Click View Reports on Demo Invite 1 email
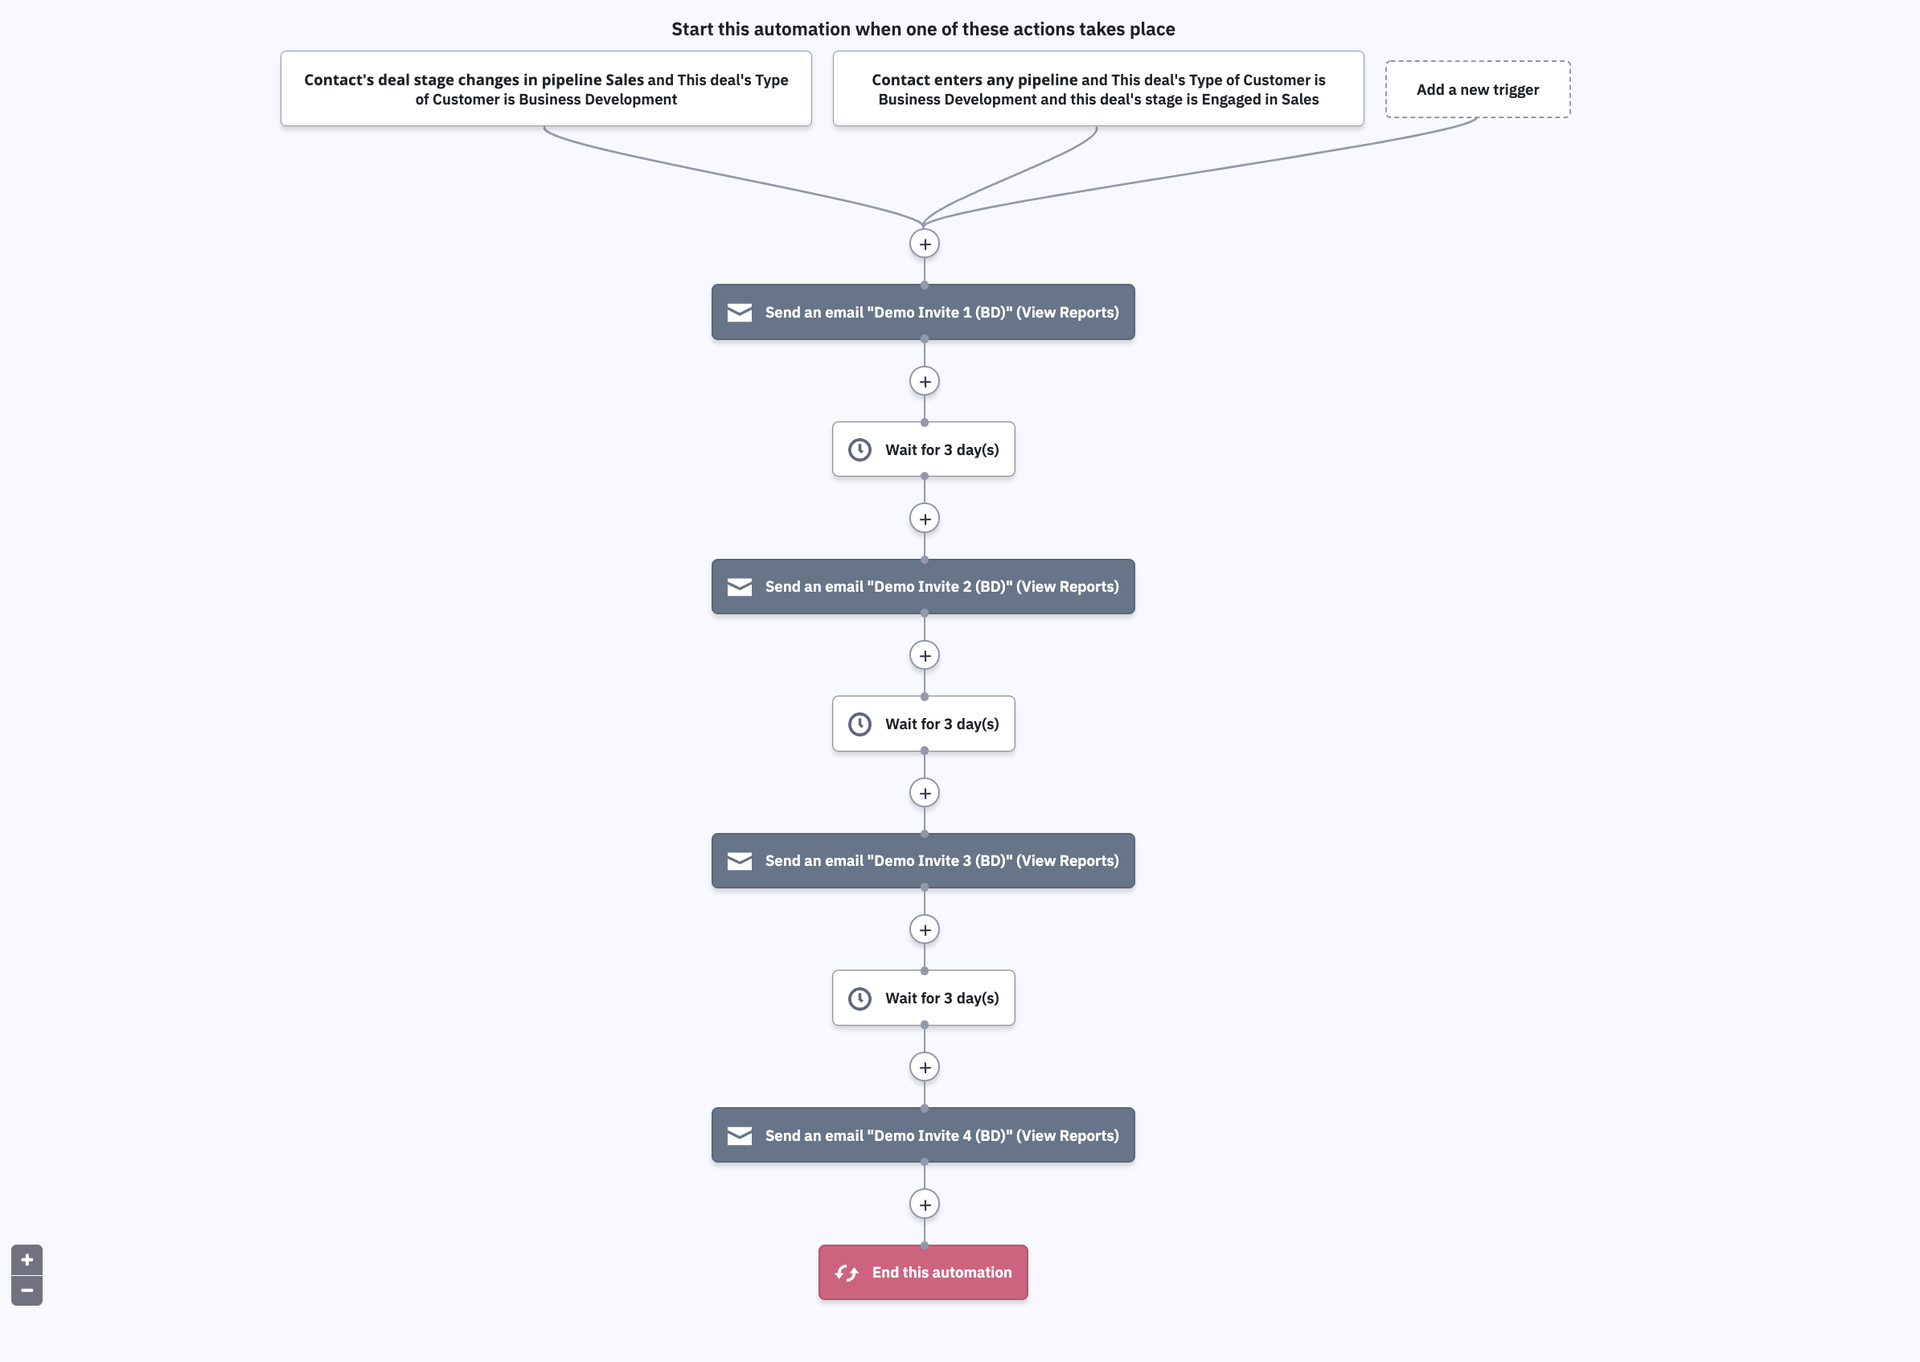Viewport: 1920px width, 1362px height. pos(1068,313)
